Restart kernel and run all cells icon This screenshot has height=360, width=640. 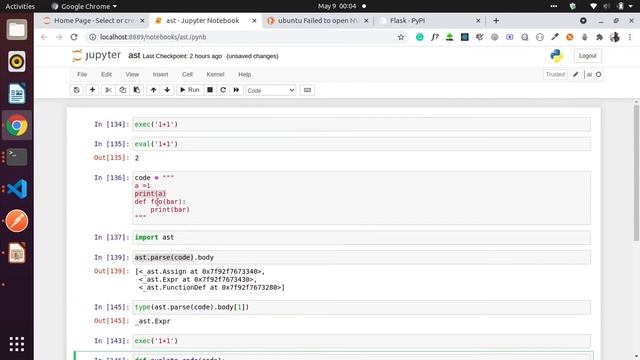point(236,90)
